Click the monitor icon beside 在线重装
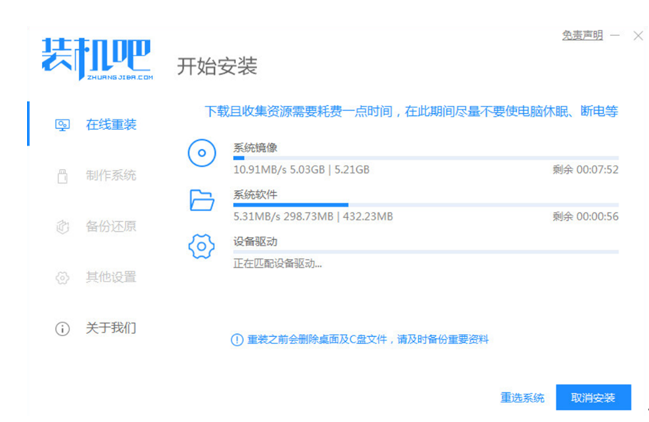Image resolution: width=649 pixels, height=422 pixels. tap(62, 125)
